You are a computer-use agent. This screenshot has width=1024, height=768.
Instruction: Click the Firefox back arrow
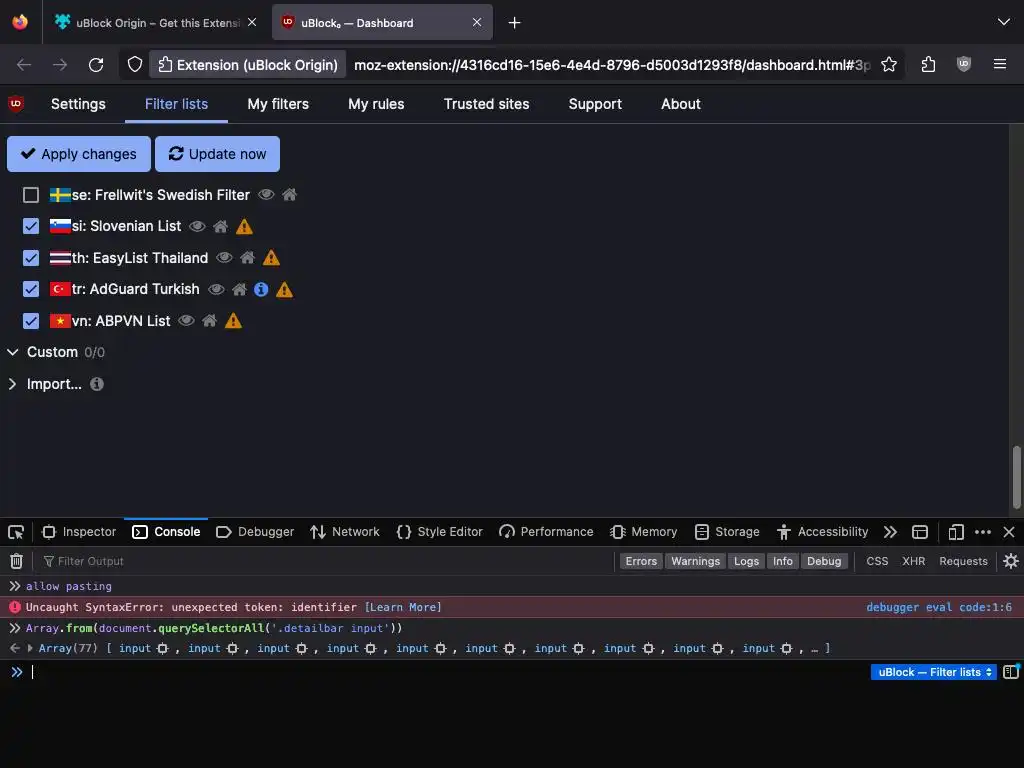(x=24, y=65)
